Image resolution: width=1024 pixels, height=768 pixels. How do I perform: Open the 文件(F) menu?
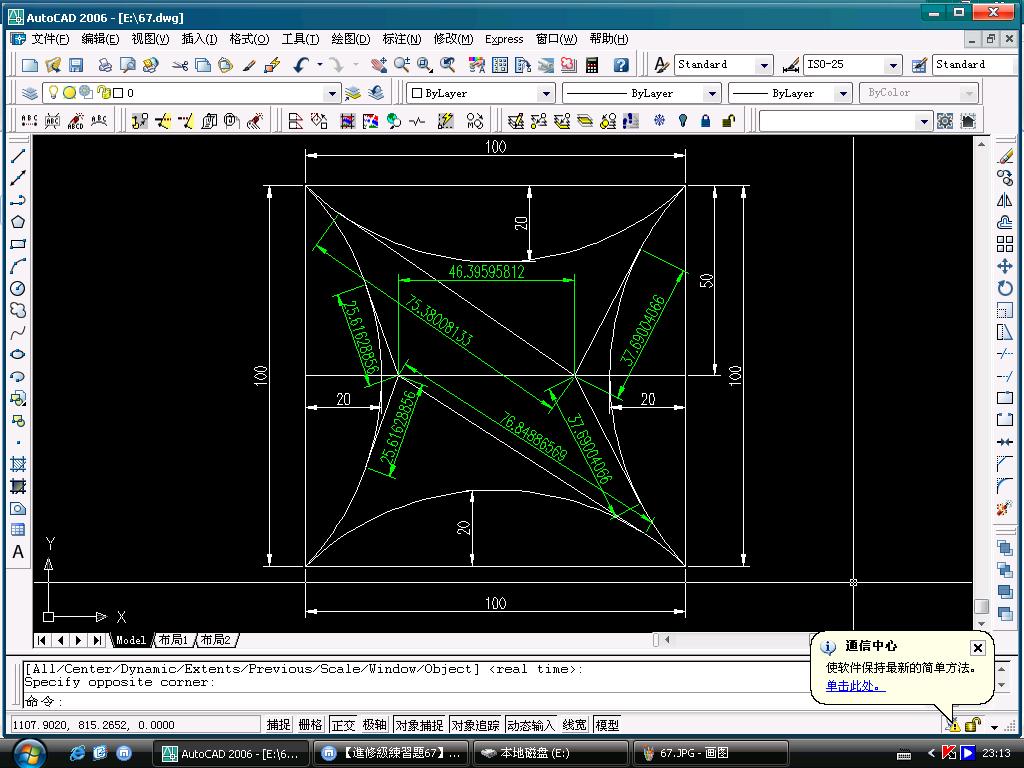[x=50, y=39]
